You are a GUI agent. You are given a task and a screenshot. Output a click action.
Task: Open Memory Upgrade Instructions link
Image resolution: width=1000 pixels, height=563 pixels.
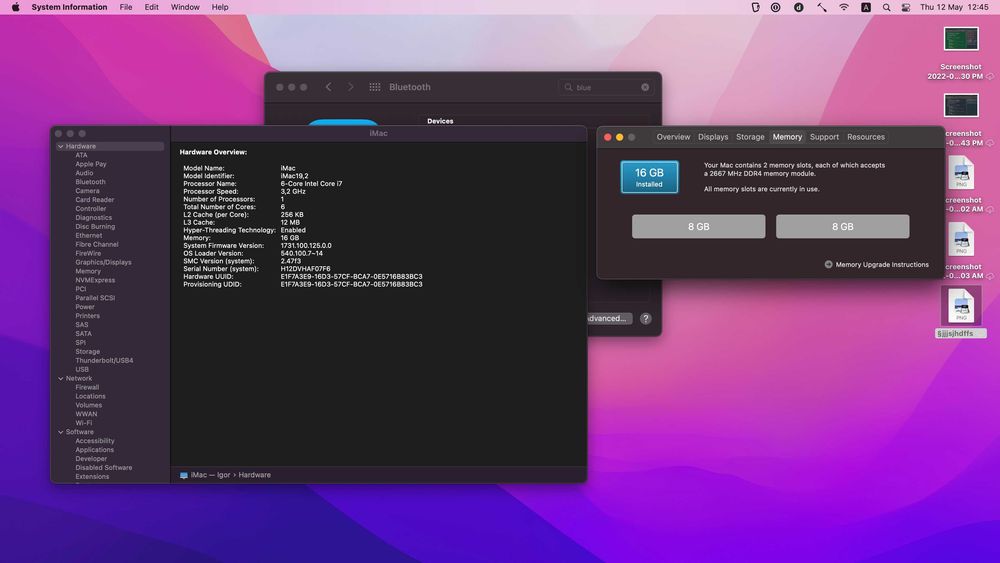point(882,264)
